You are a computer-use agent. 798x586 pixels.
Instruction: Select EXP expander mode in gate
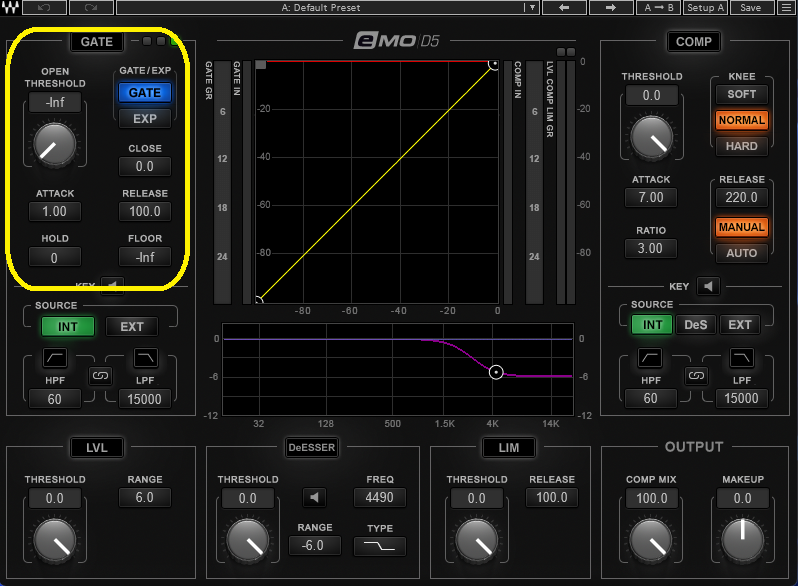[145, 118]
